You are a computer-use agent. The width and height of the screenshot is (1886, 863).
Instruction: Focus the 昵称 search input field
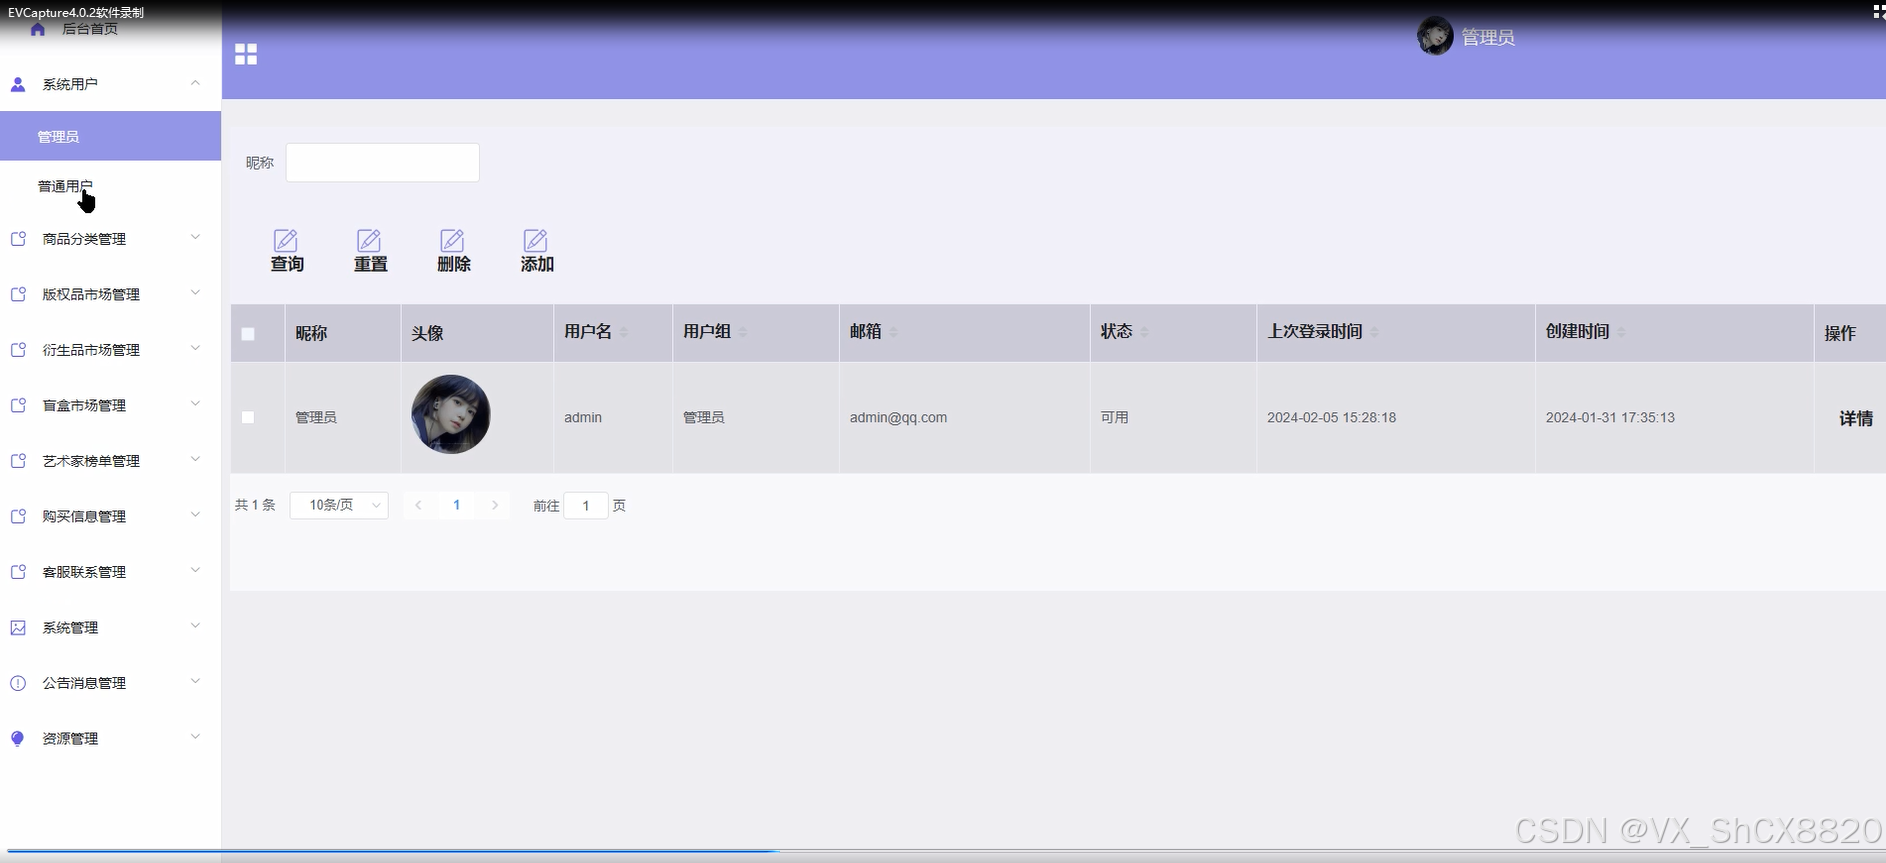point(383,163)
